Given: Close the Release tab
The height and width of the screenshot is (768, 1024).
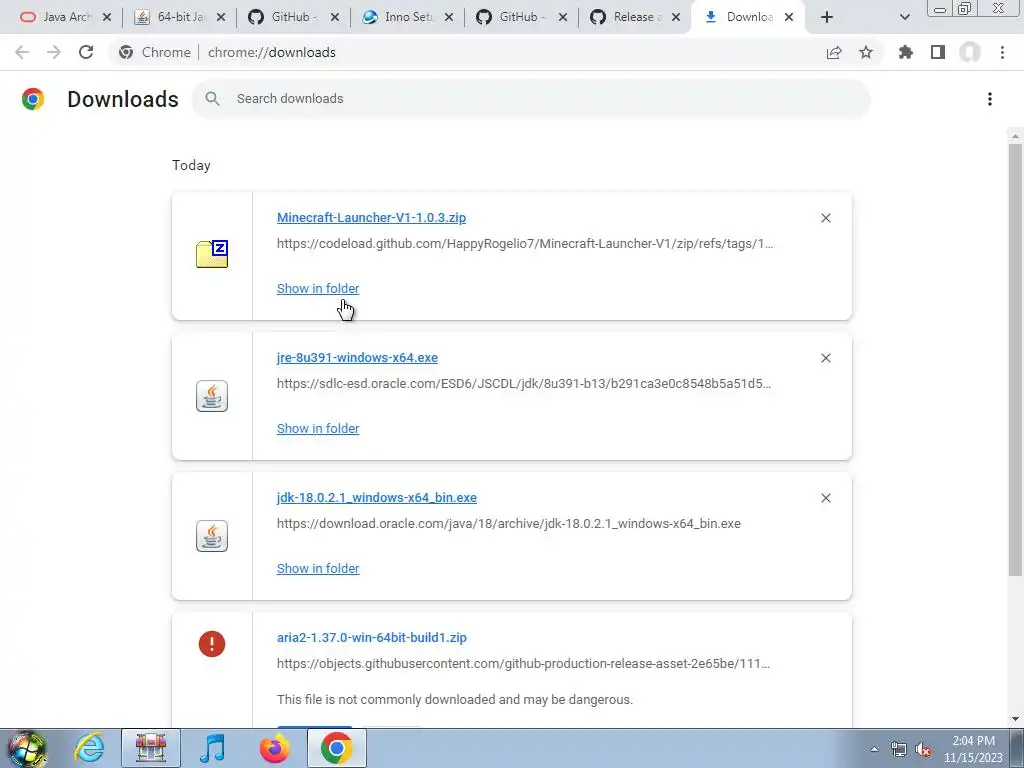Looking at the screenshot, I should (x=677, y=18).
